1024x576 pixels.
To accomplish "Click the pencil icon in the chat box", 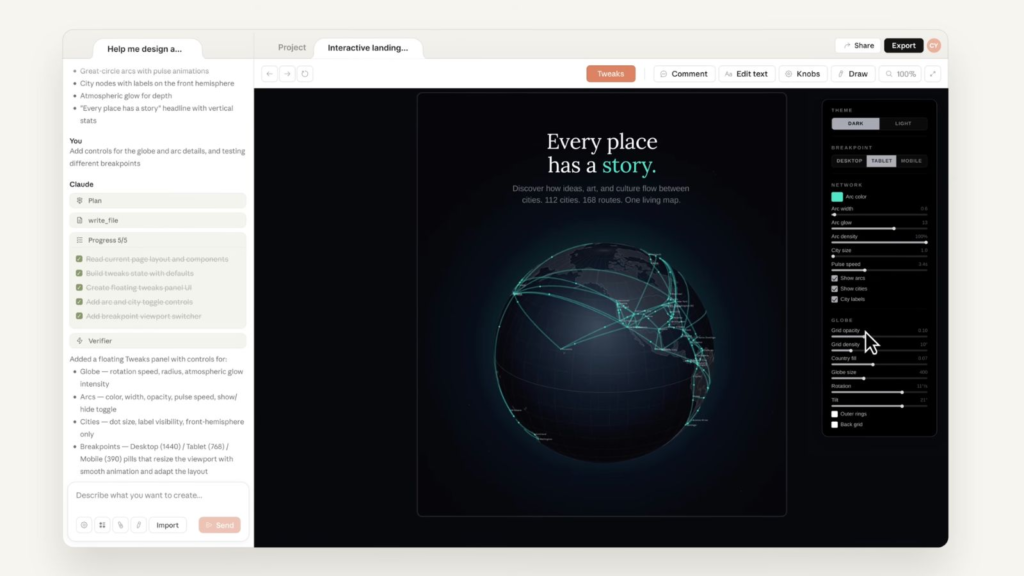I will click(138, 525).
